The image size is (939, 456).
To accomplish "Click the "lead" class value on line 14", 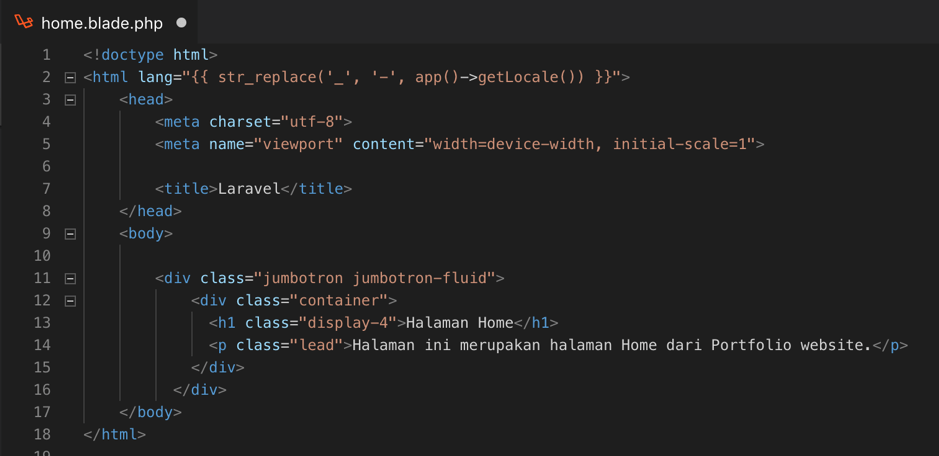I will point(317,345).
